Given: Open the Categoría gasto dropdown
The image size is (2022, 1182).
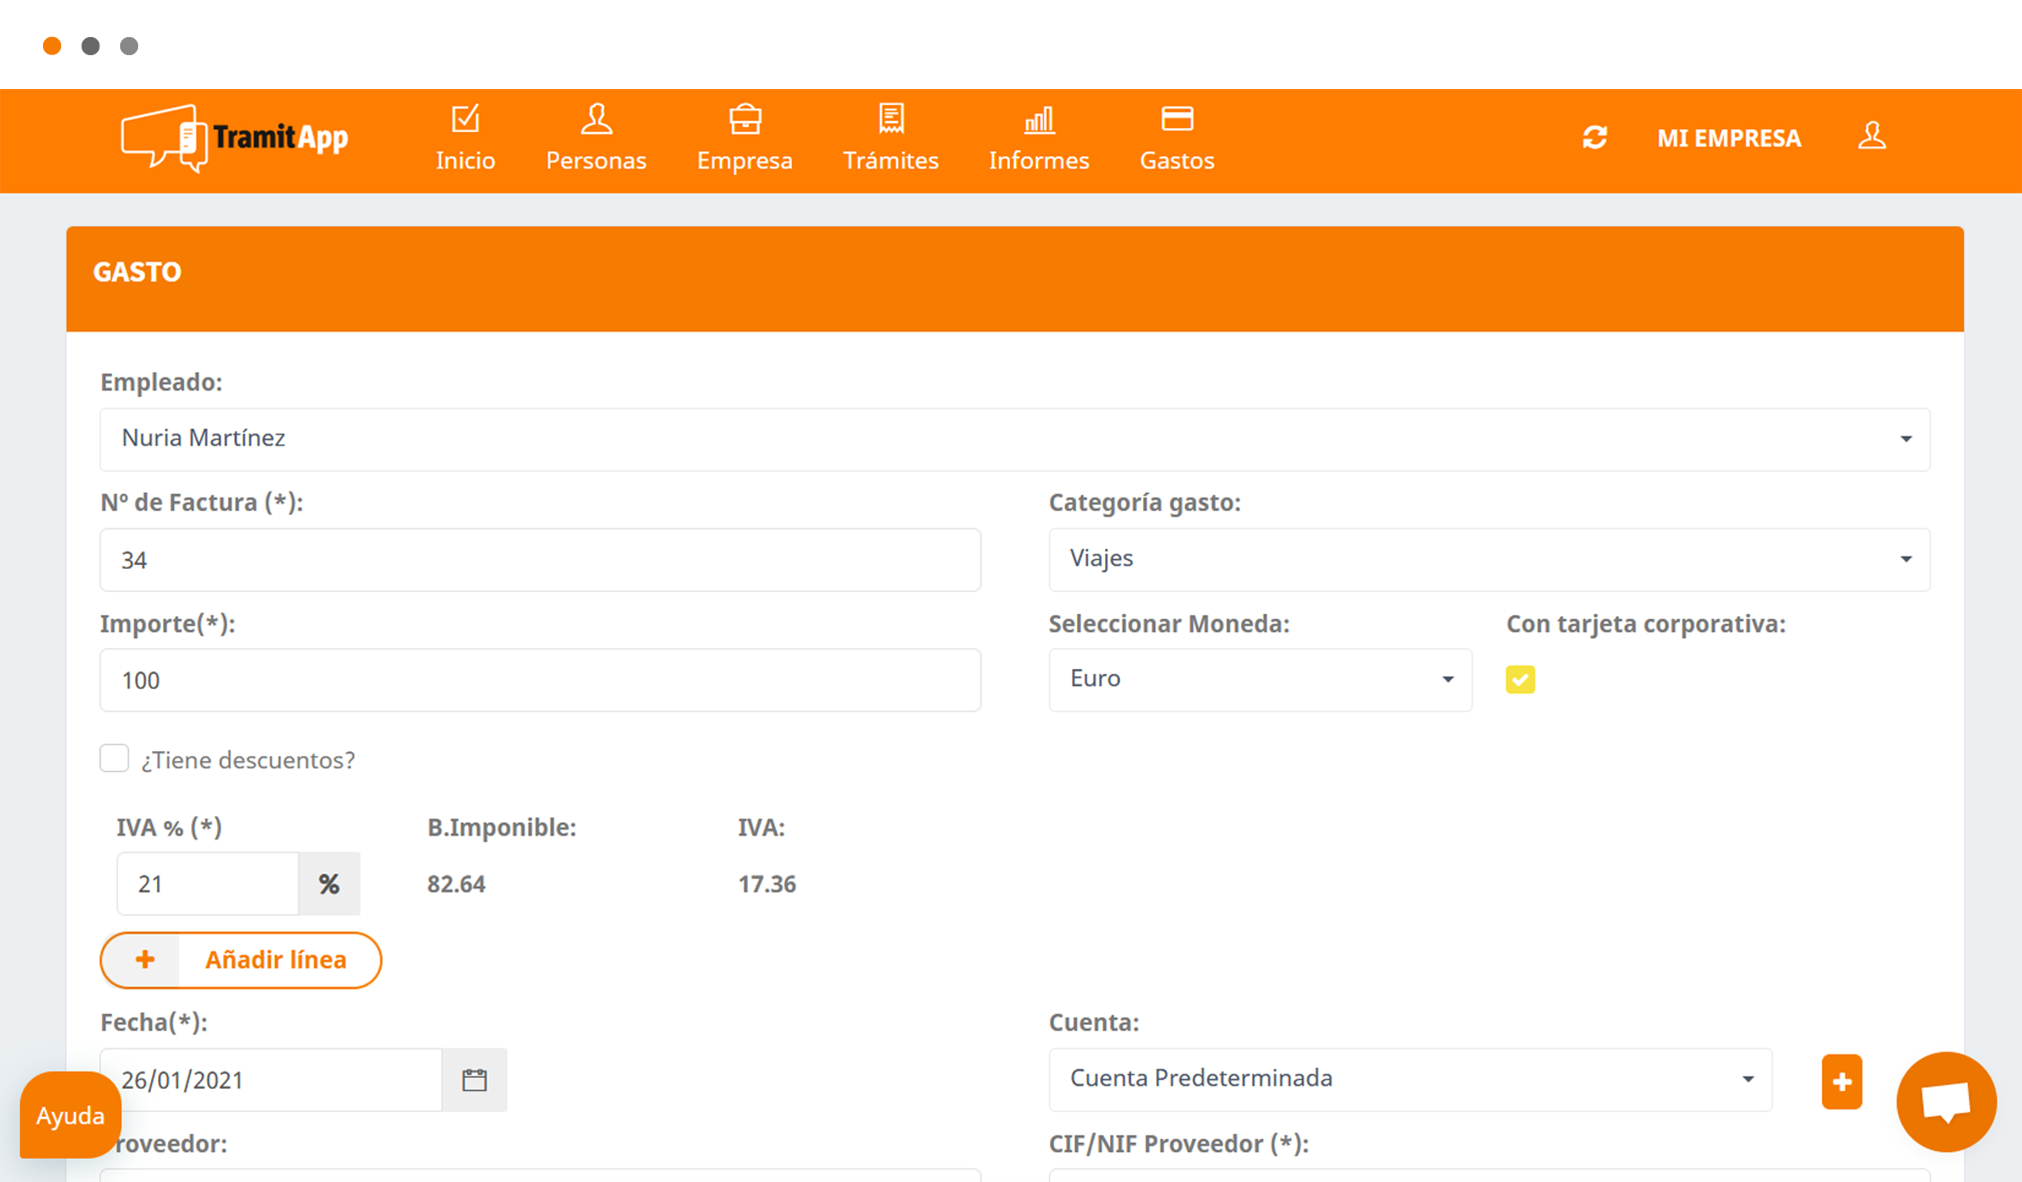Looking at the screenshot, I should tap(1489, 559).
